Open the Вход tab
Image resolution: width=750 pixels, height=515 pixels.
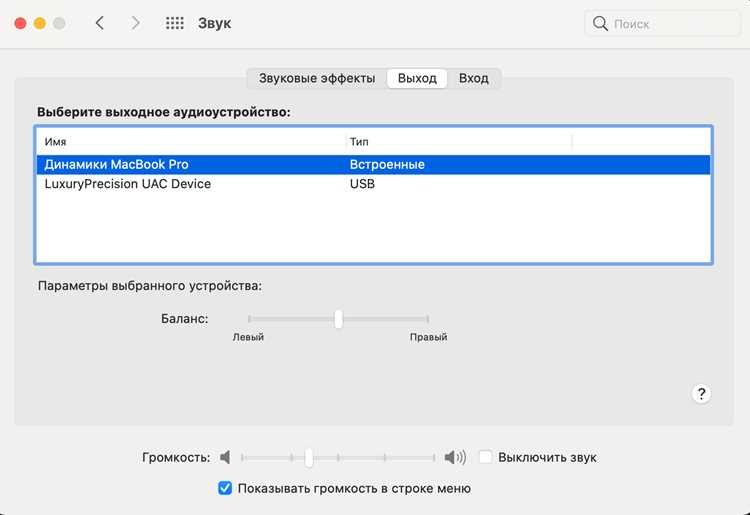point(474,78)
